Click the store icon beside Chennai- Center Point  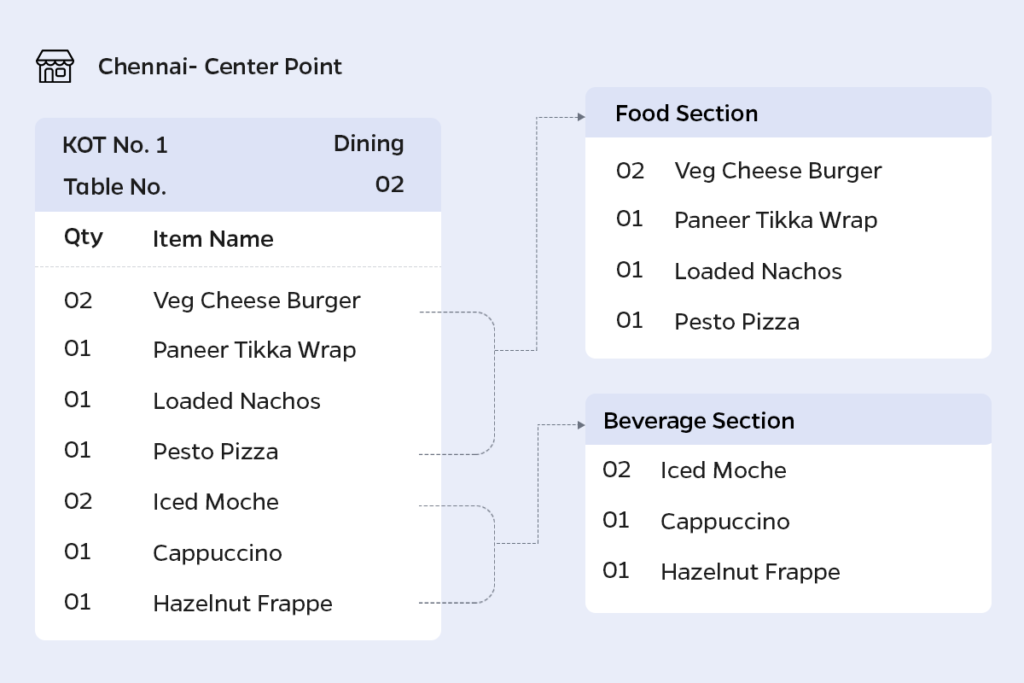(55, 66)
